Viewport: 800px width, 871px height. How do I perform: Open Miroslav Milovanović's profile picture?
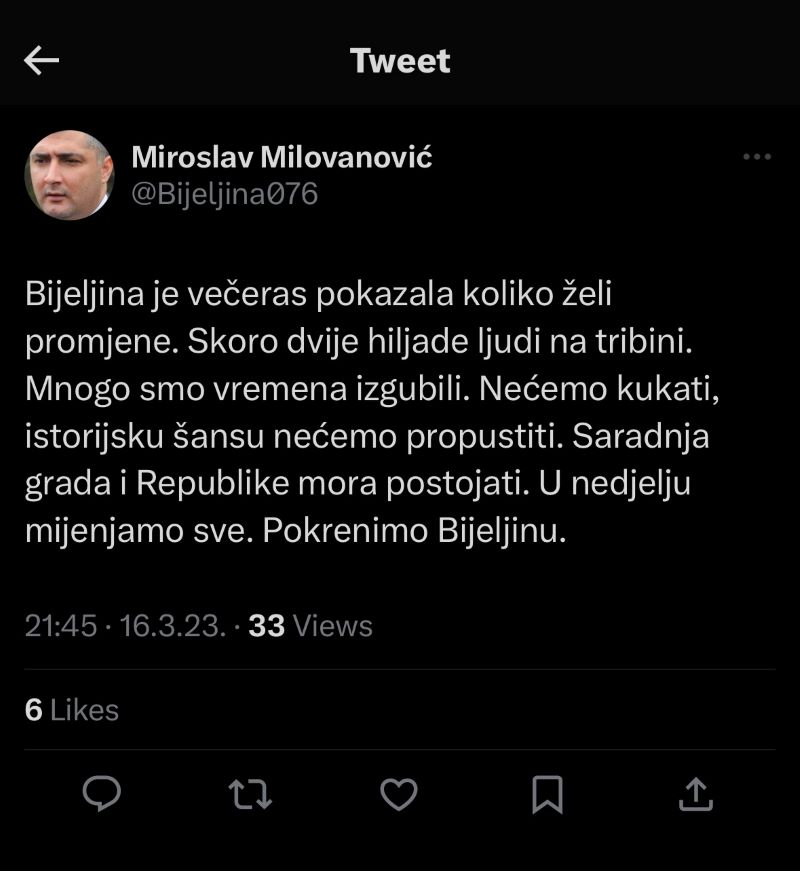[x=69, y=174]
